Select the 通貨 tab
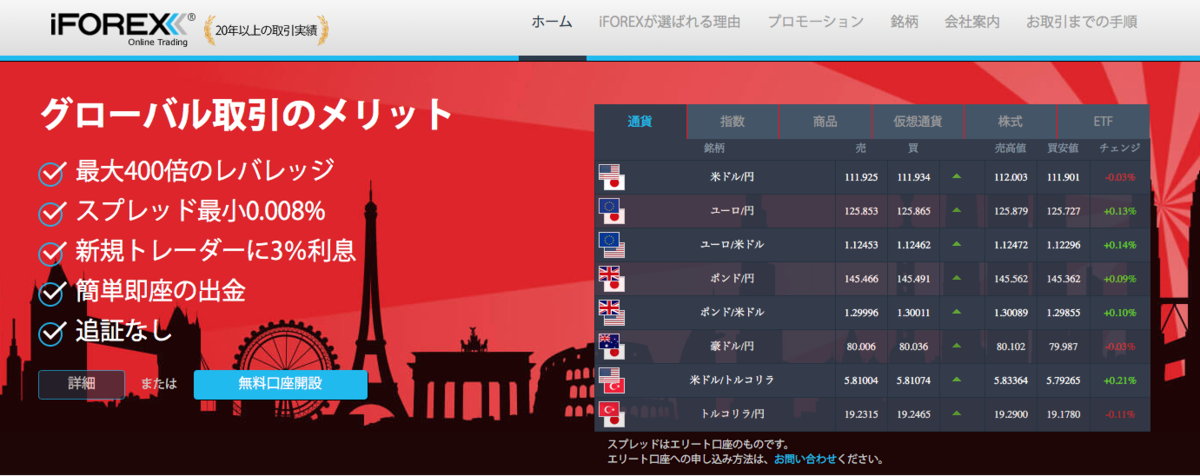 tap(640, 121)
